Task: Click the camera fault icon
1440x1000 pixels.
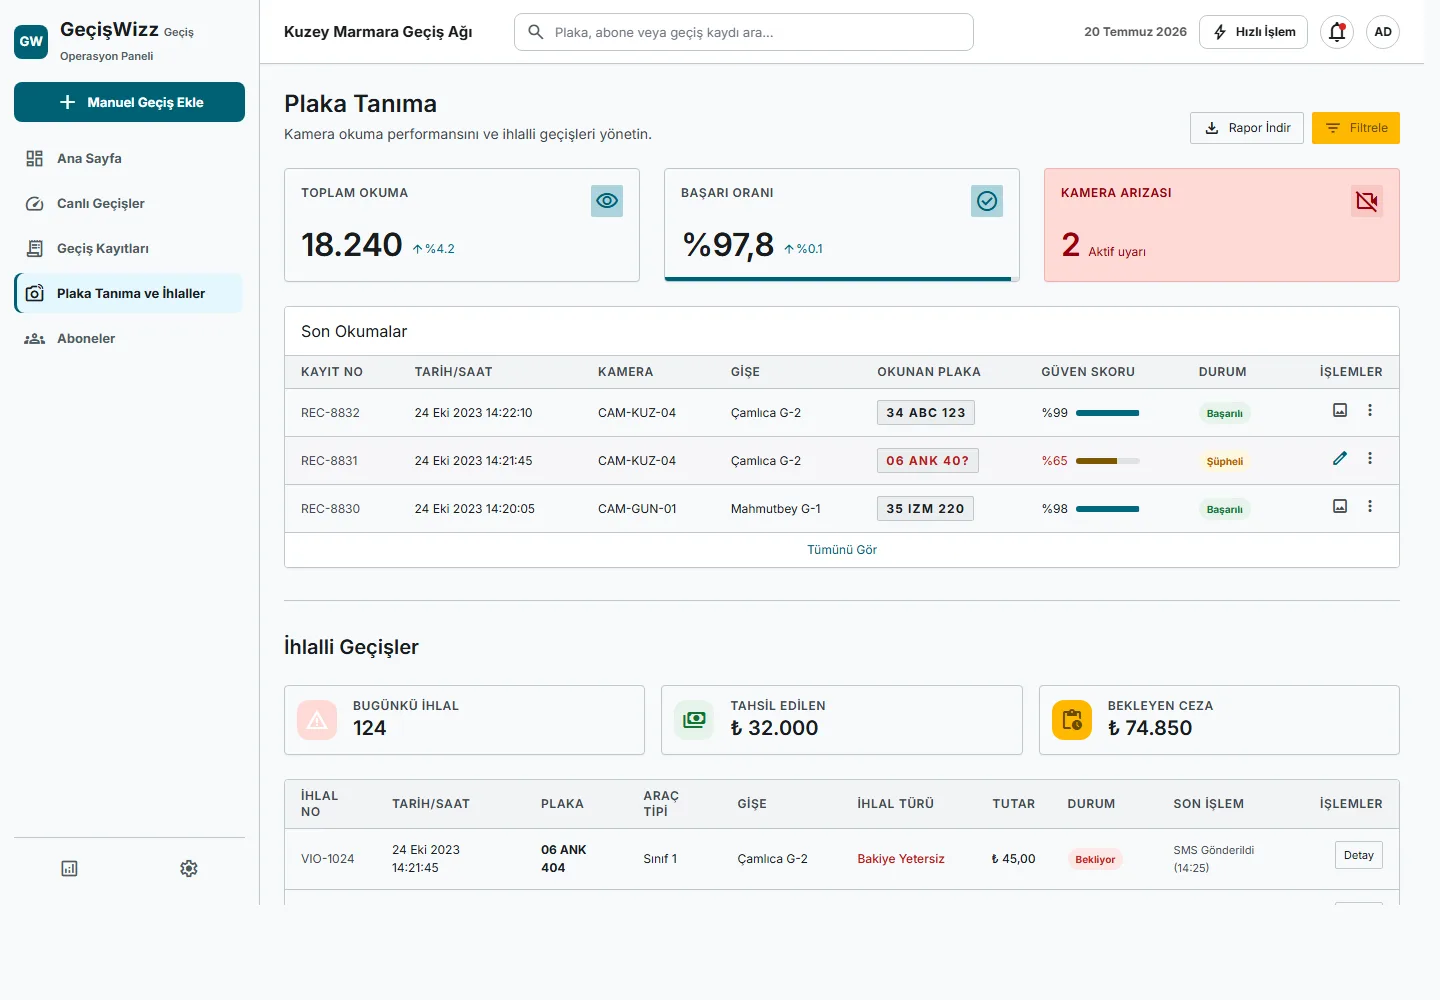Action: click(x=1367, y=201)
